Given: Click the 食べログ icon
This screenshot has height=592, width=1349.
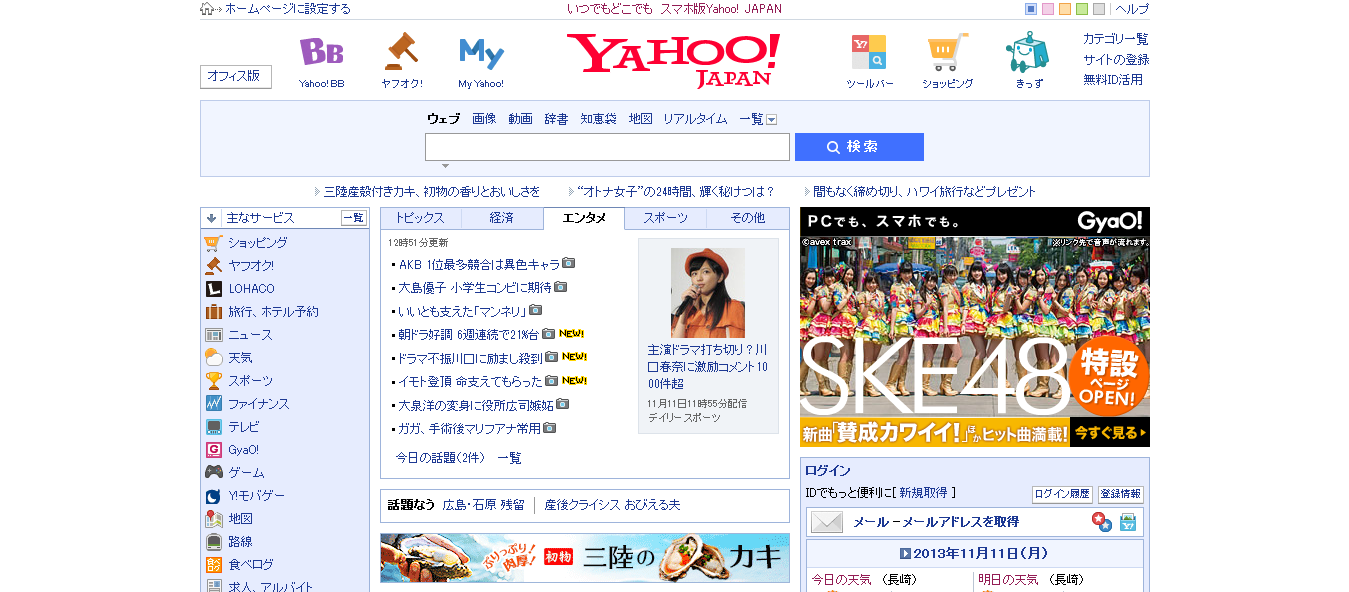Looking at the screenshot, I should [x=213, y=565].
